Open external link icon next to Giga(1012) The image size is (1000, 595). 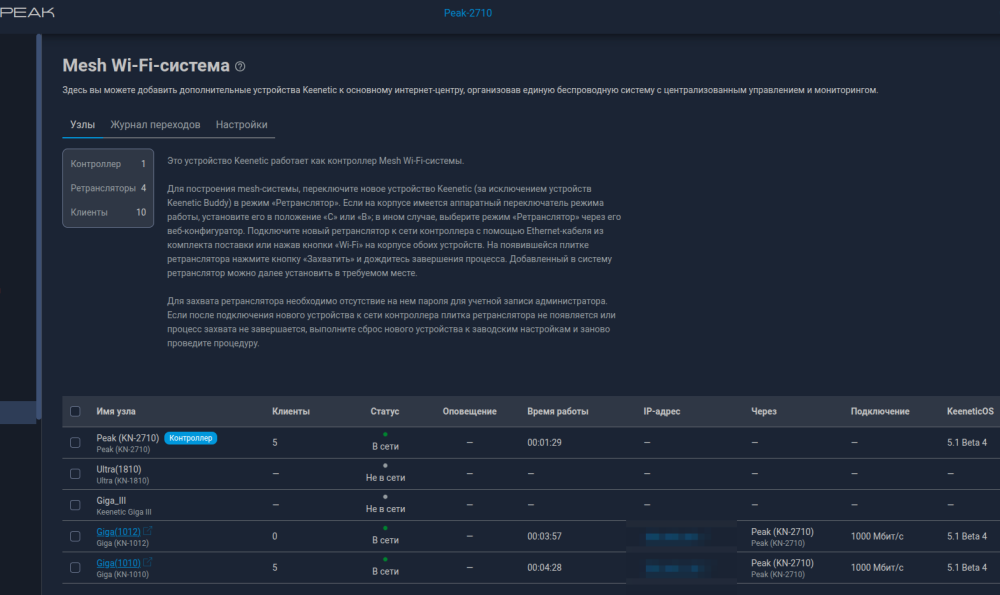pyautogui.click(x=147, y=531)
